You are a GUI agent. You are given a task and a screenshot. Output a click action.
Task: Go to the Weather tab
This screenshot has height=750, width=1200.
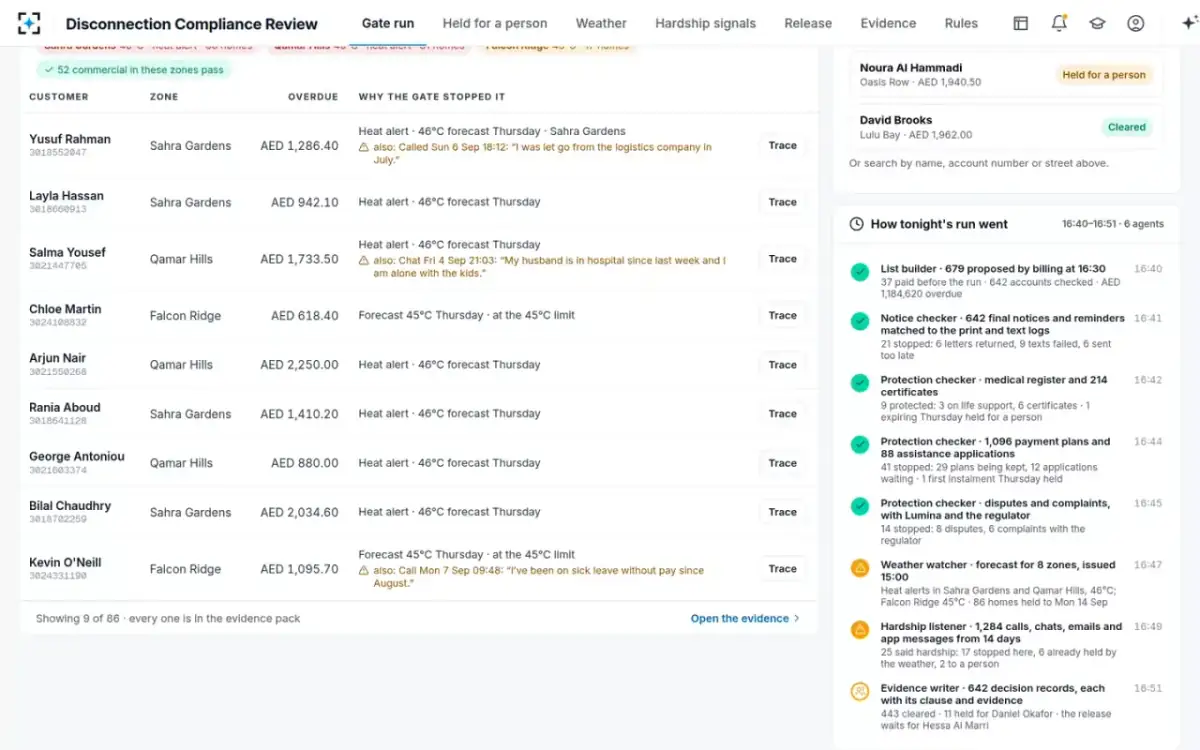click(601, 23)
